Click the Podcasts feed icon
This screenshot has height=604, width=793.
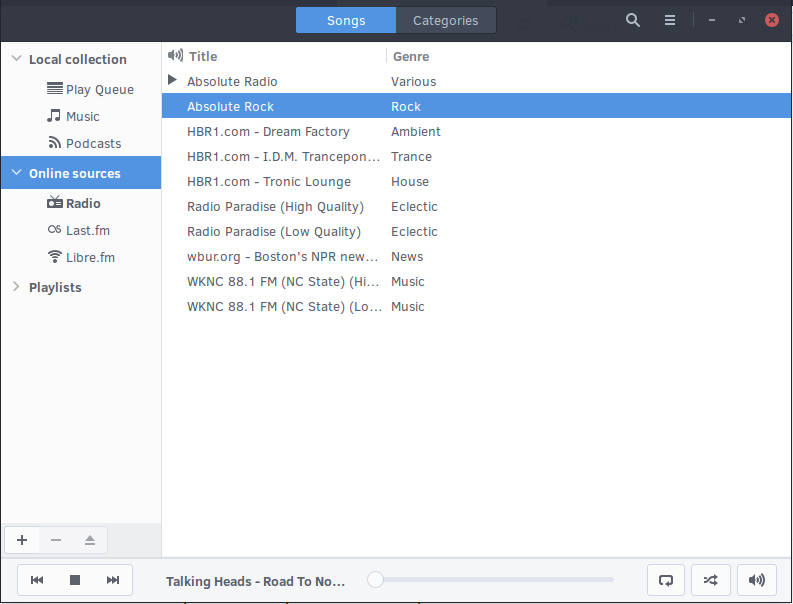(x=55, y=142)
